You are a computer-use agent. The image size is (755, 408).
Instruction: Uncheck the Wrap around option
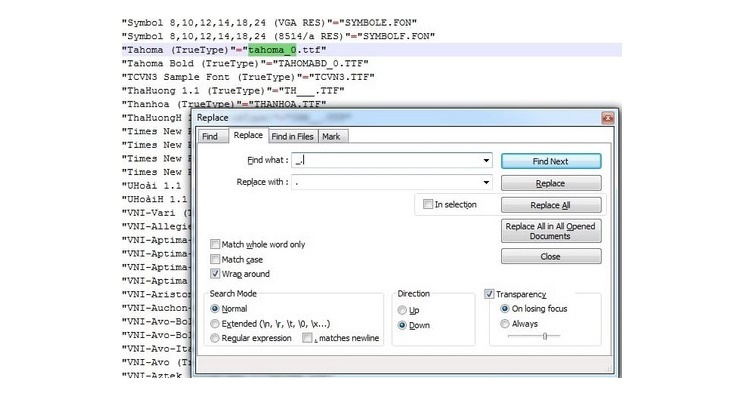tap(216, 274)
